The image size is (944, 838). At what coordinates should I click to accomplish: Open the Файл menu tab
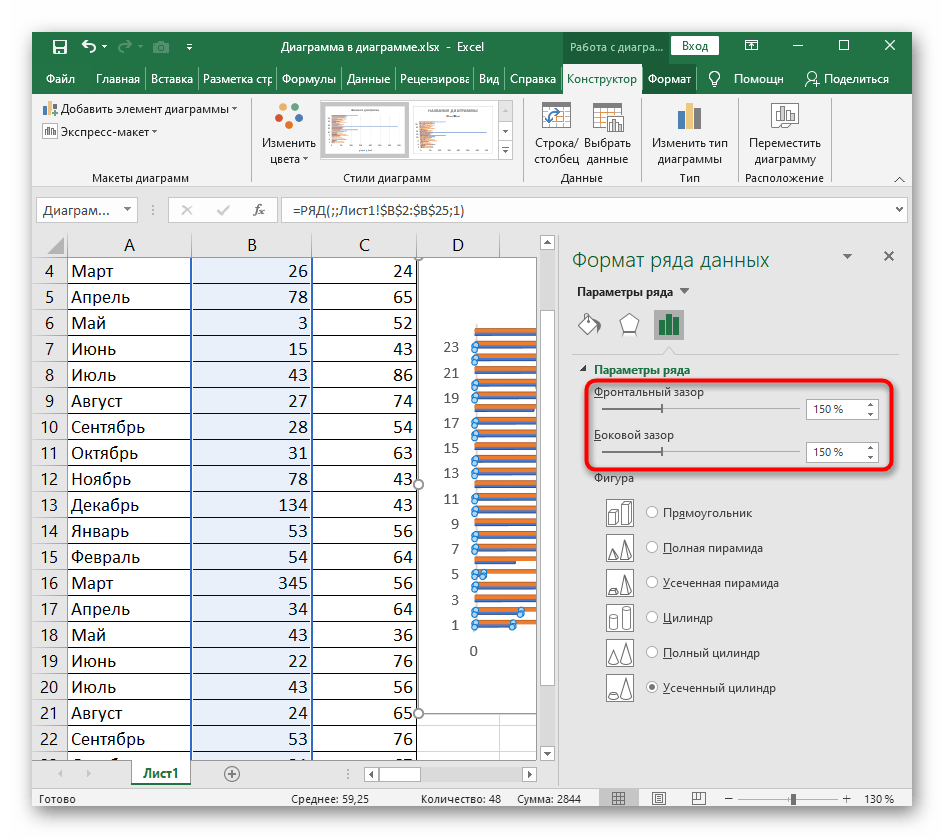(x=60, y=79)
